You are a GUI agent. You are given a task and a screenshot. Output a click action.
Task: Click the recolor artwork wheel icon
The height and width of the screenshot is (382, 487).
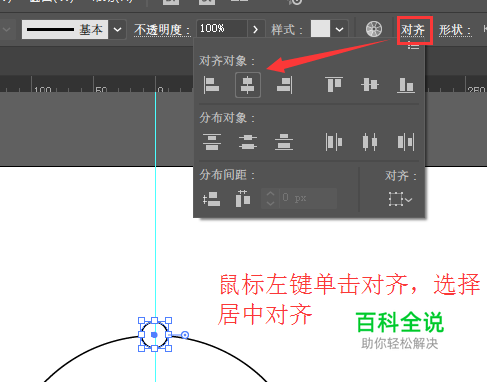[374, 29]
